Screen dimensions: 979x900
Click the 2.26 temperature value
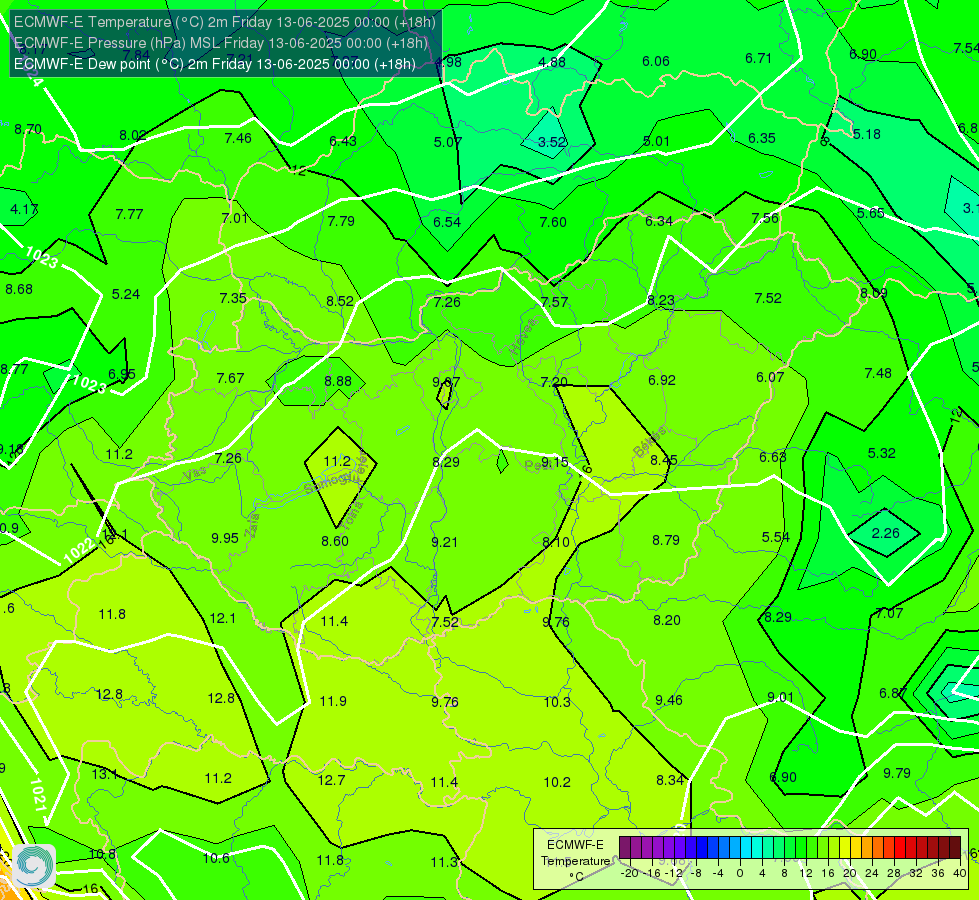pyautogui.click(x=885, y=533)
